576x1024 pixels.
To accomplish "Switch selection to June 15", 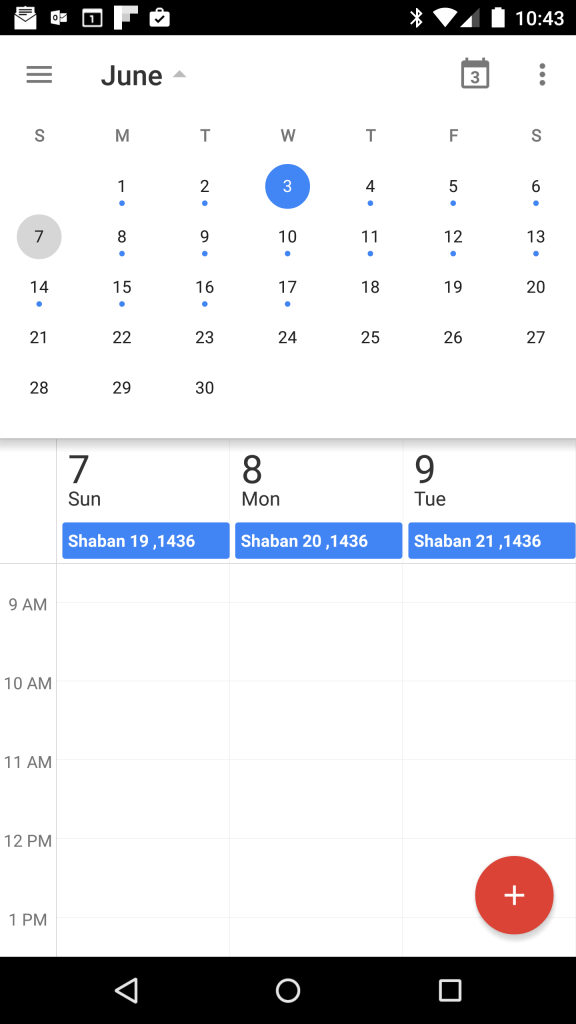I will [121, 287].
